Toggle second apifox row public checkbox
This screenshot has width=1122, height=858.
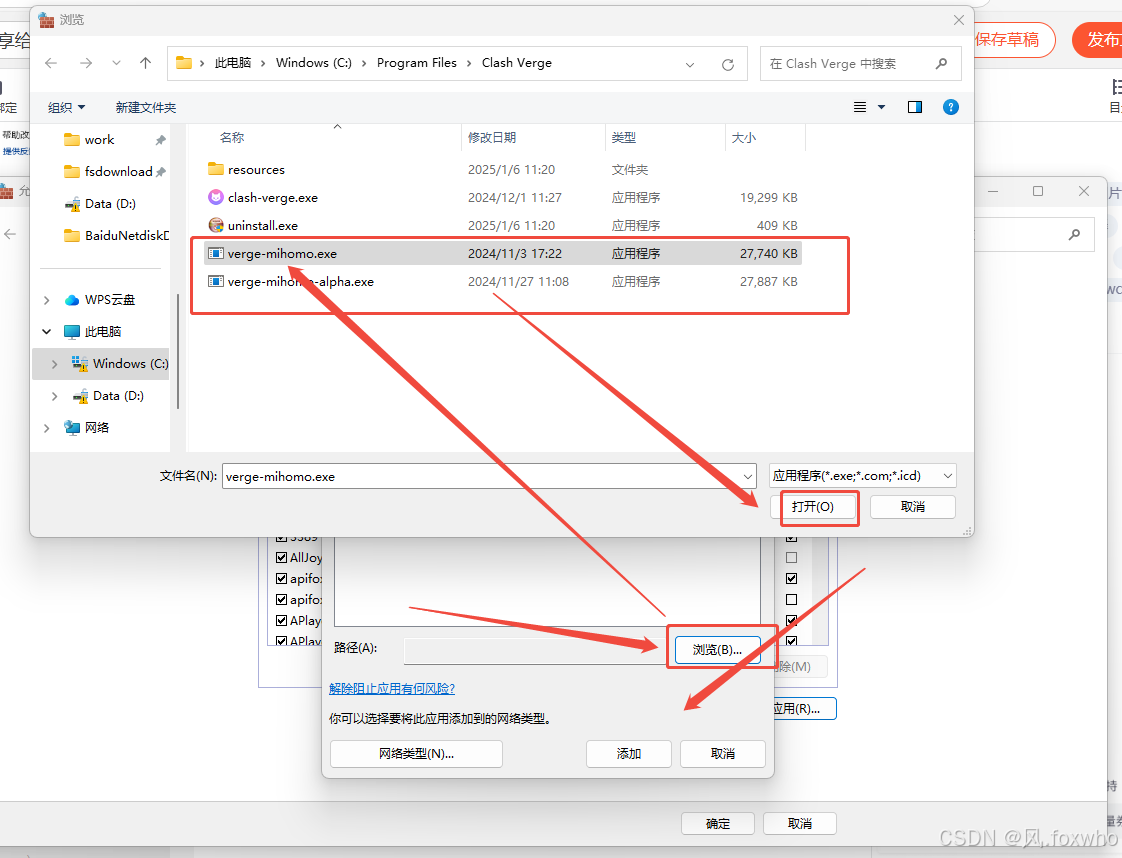coord(791,600)
